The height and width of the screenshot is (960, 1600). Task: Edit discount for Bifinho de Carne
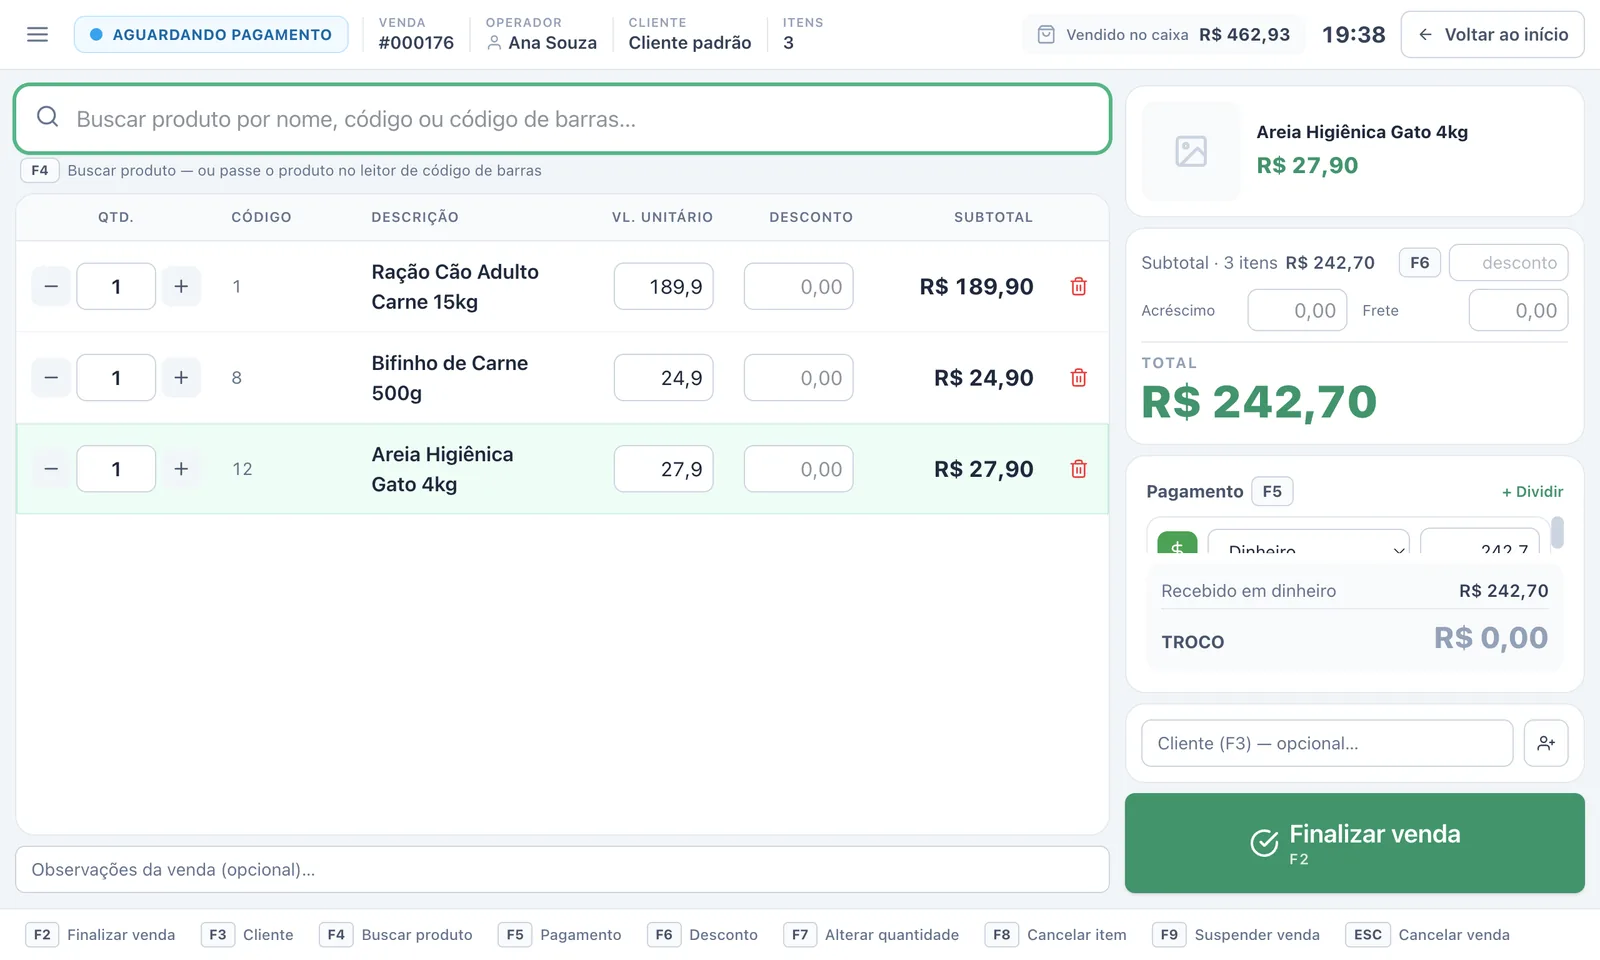(798, 378)
